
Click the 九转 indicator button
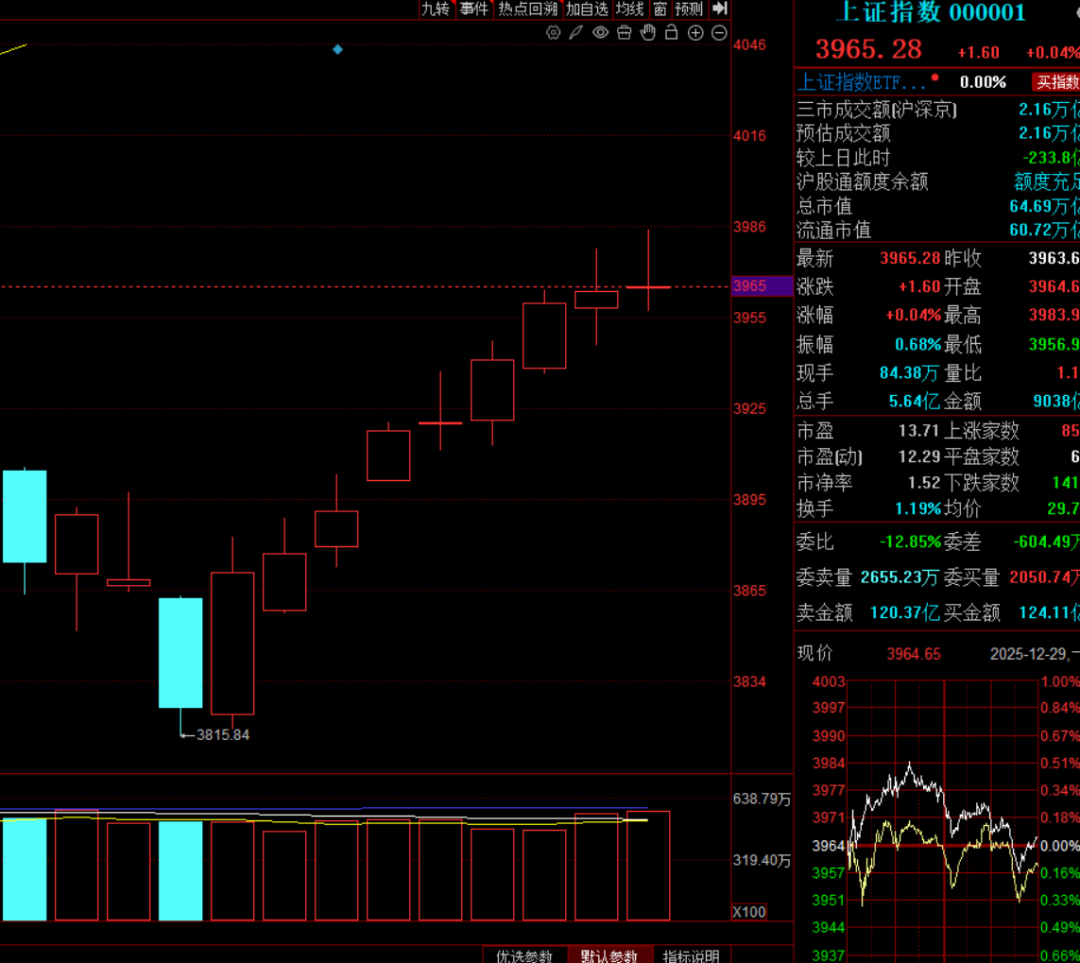[435, 9]
